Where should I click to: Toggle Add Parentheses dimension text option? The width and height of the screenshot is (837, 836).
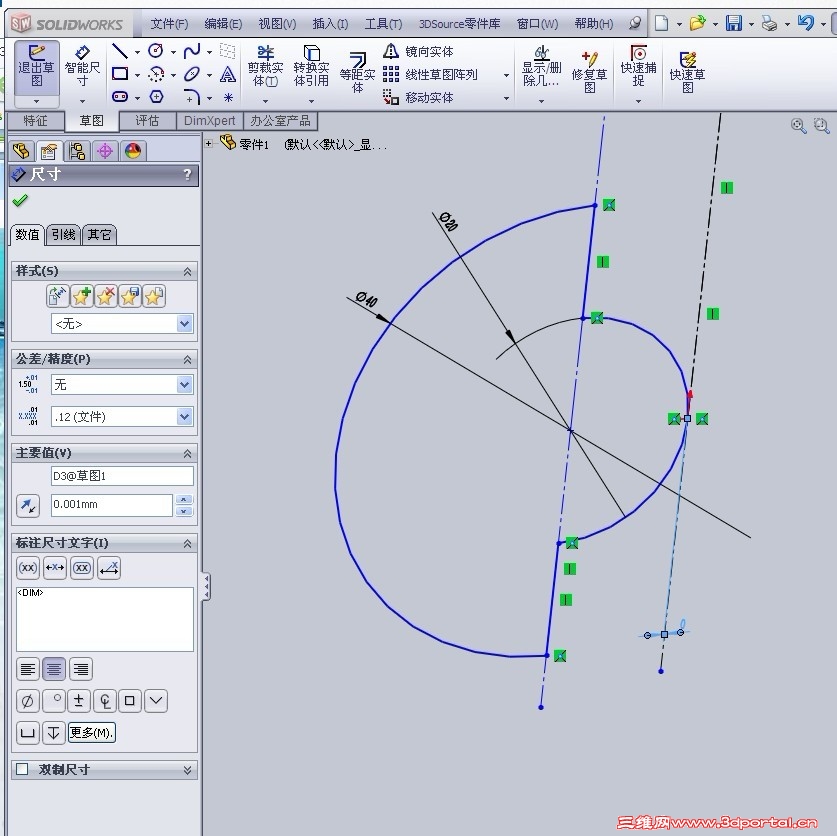coord(28,568)
